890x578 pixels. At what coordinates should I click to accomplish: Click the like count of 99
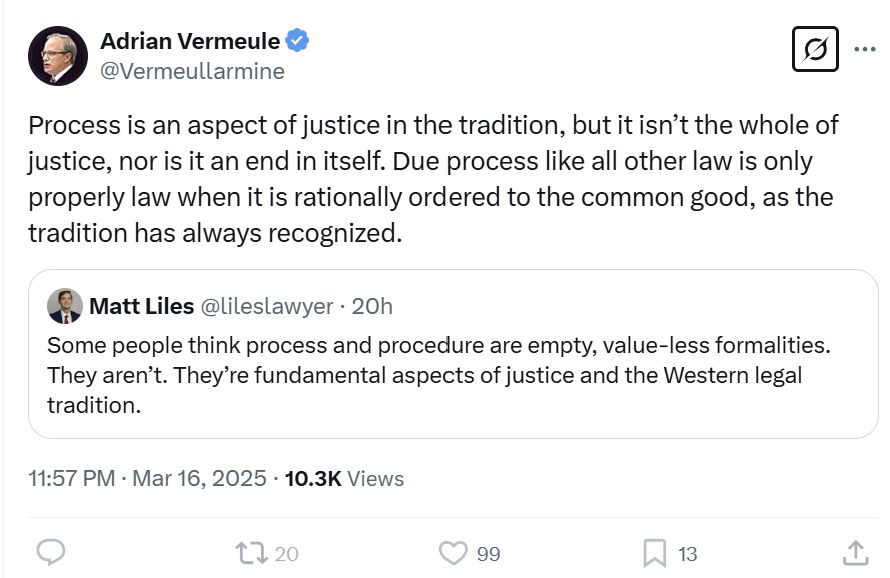click(488, 553)
